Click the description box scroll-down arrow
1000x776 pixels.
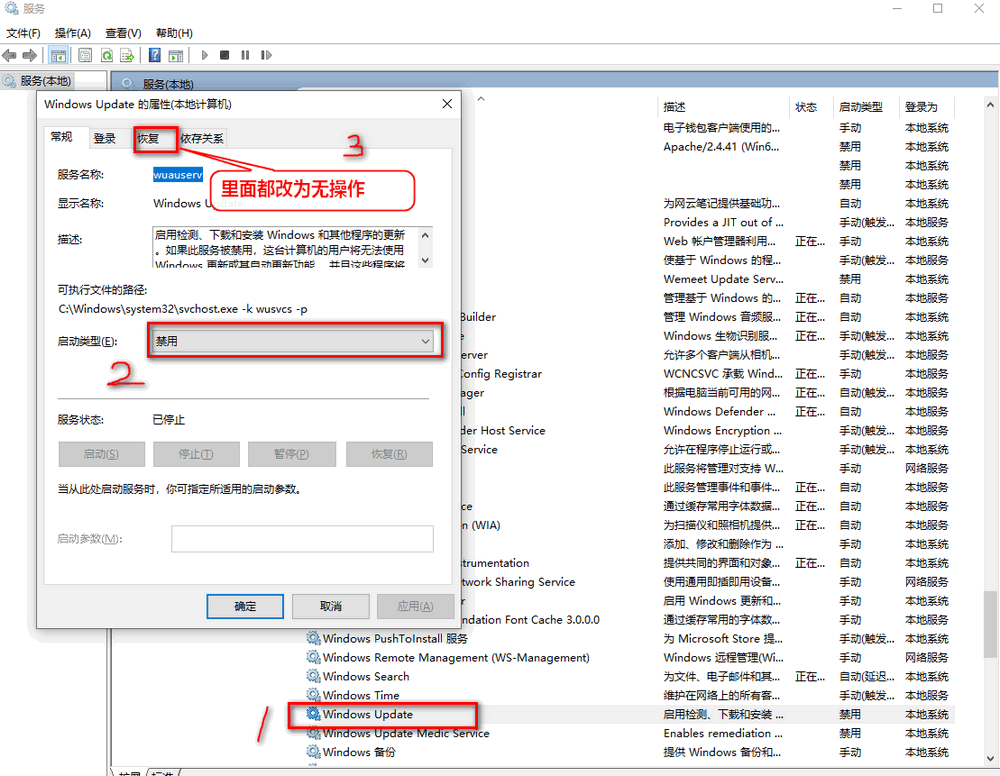click(x=425, y=260)
